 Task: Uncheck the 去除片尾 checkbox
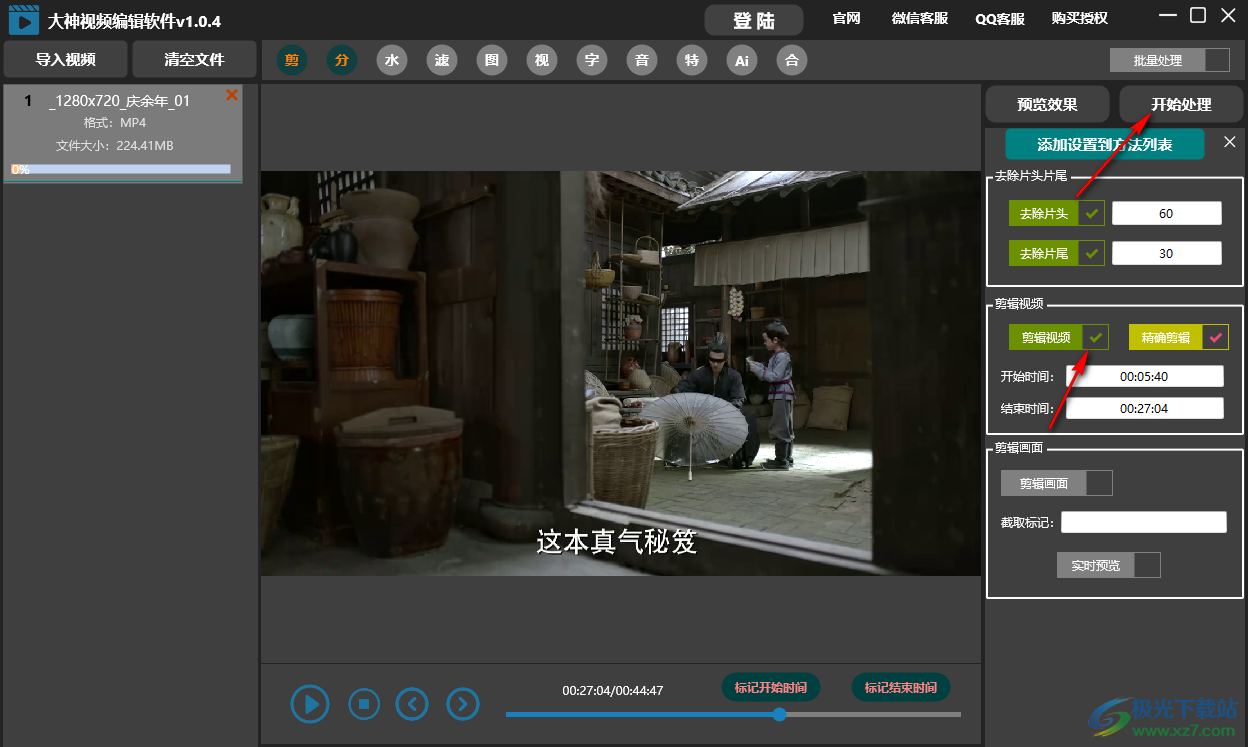pos(1092,253)
